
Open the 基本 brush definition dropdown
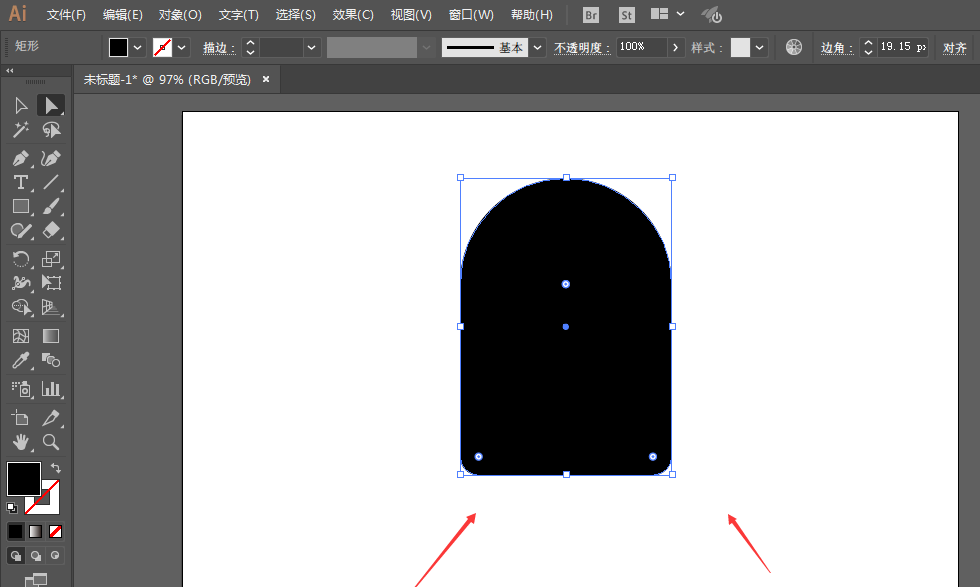click(x=538, y=48)
